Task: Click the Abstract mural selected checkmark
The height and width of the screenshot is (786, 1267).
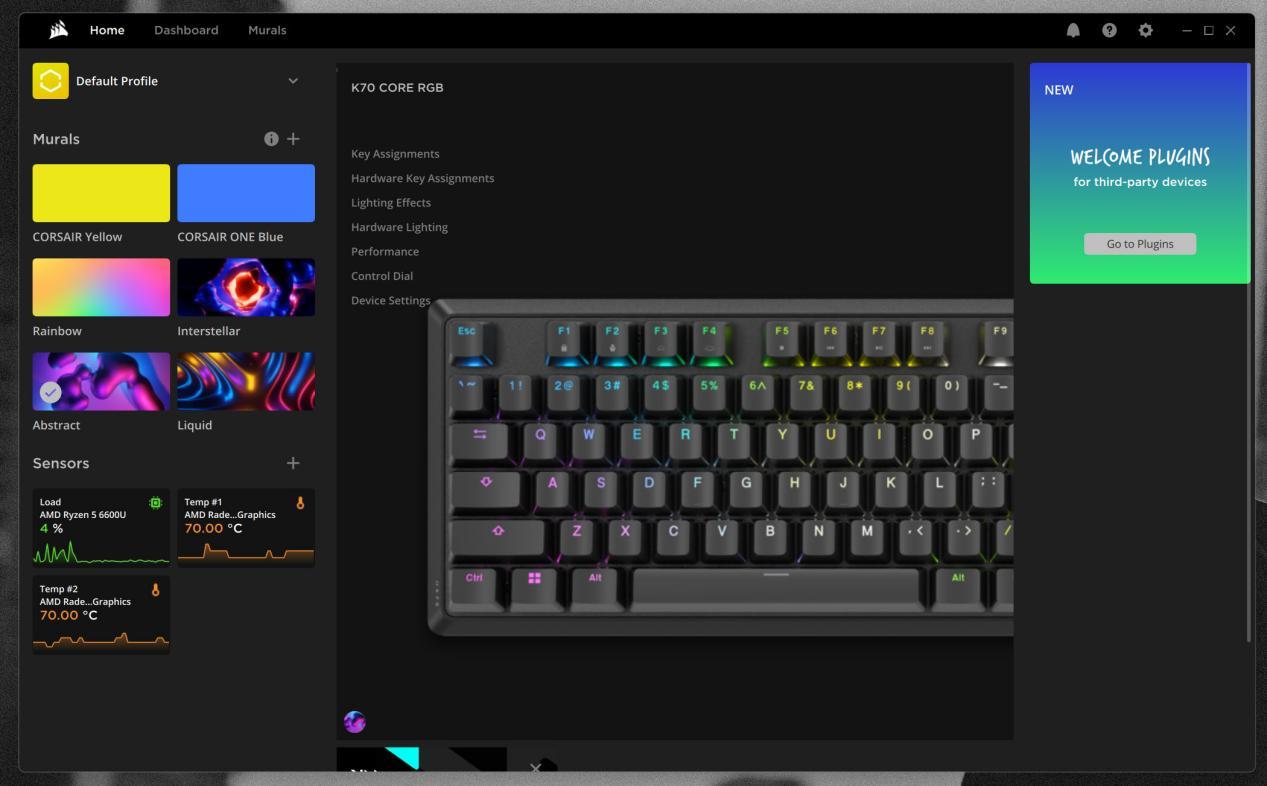Action: point(50,393)
